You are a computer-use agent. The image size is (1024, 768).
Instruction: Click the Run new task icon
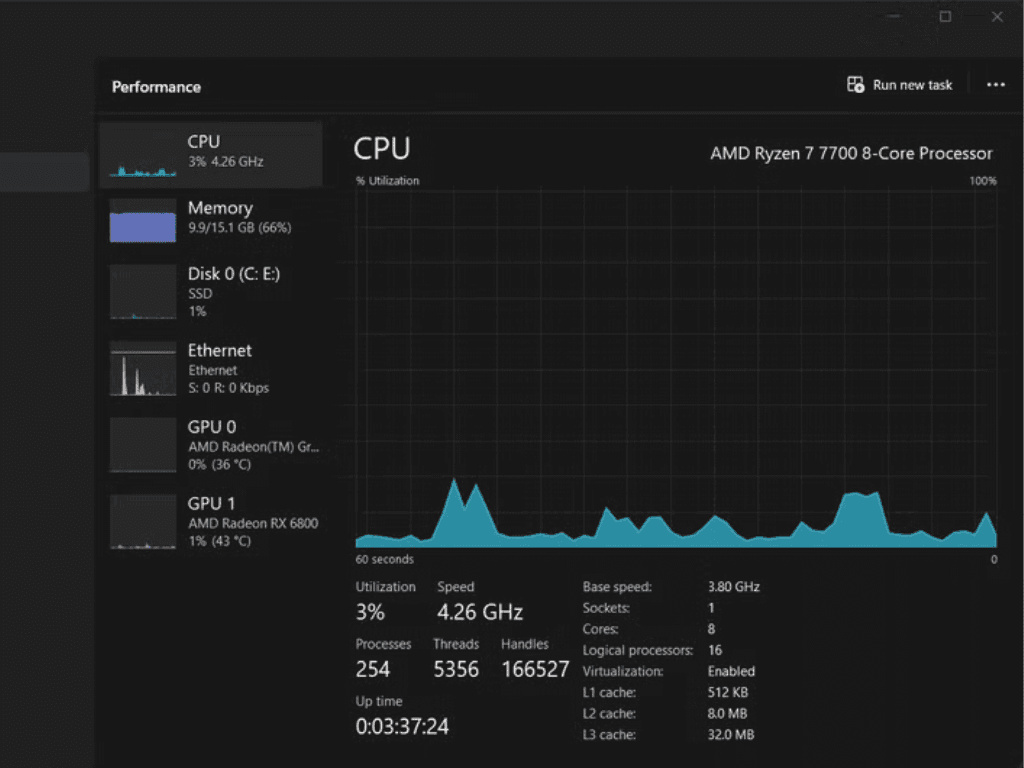(x=855, y=85)
